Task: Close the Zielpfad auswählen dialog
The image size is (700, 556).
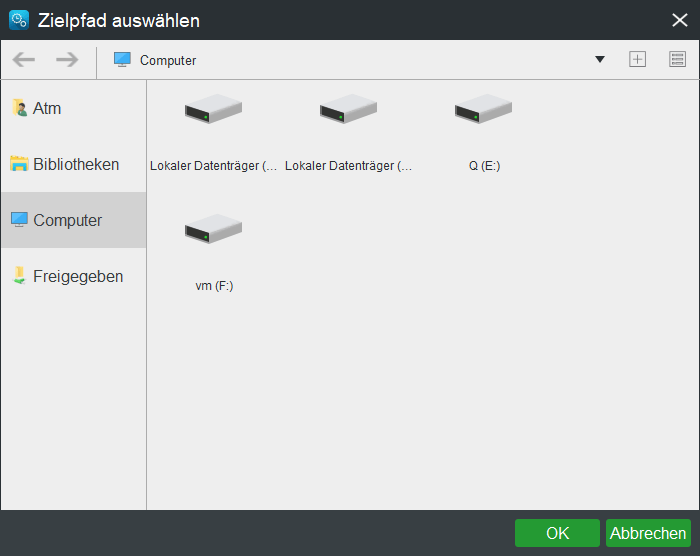Action: coord(679,20)
